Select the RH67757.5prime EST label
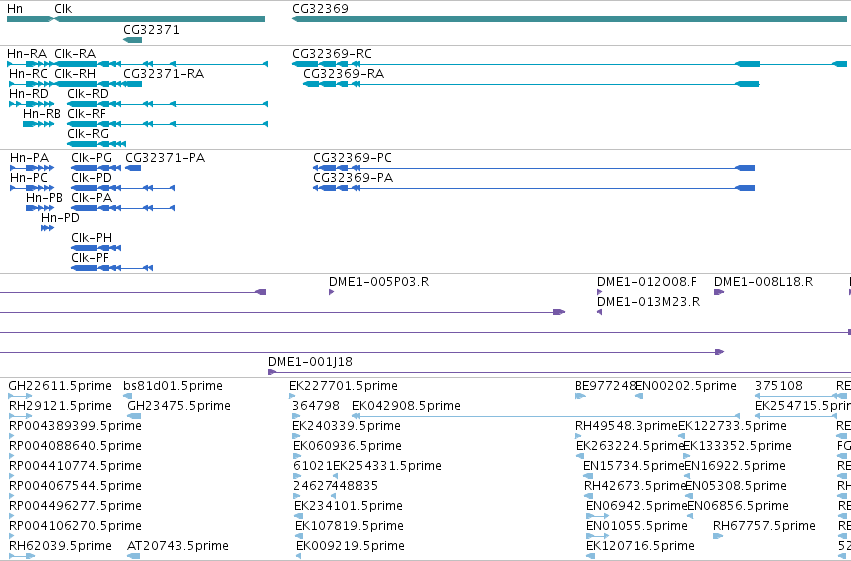 coord(764,527)
